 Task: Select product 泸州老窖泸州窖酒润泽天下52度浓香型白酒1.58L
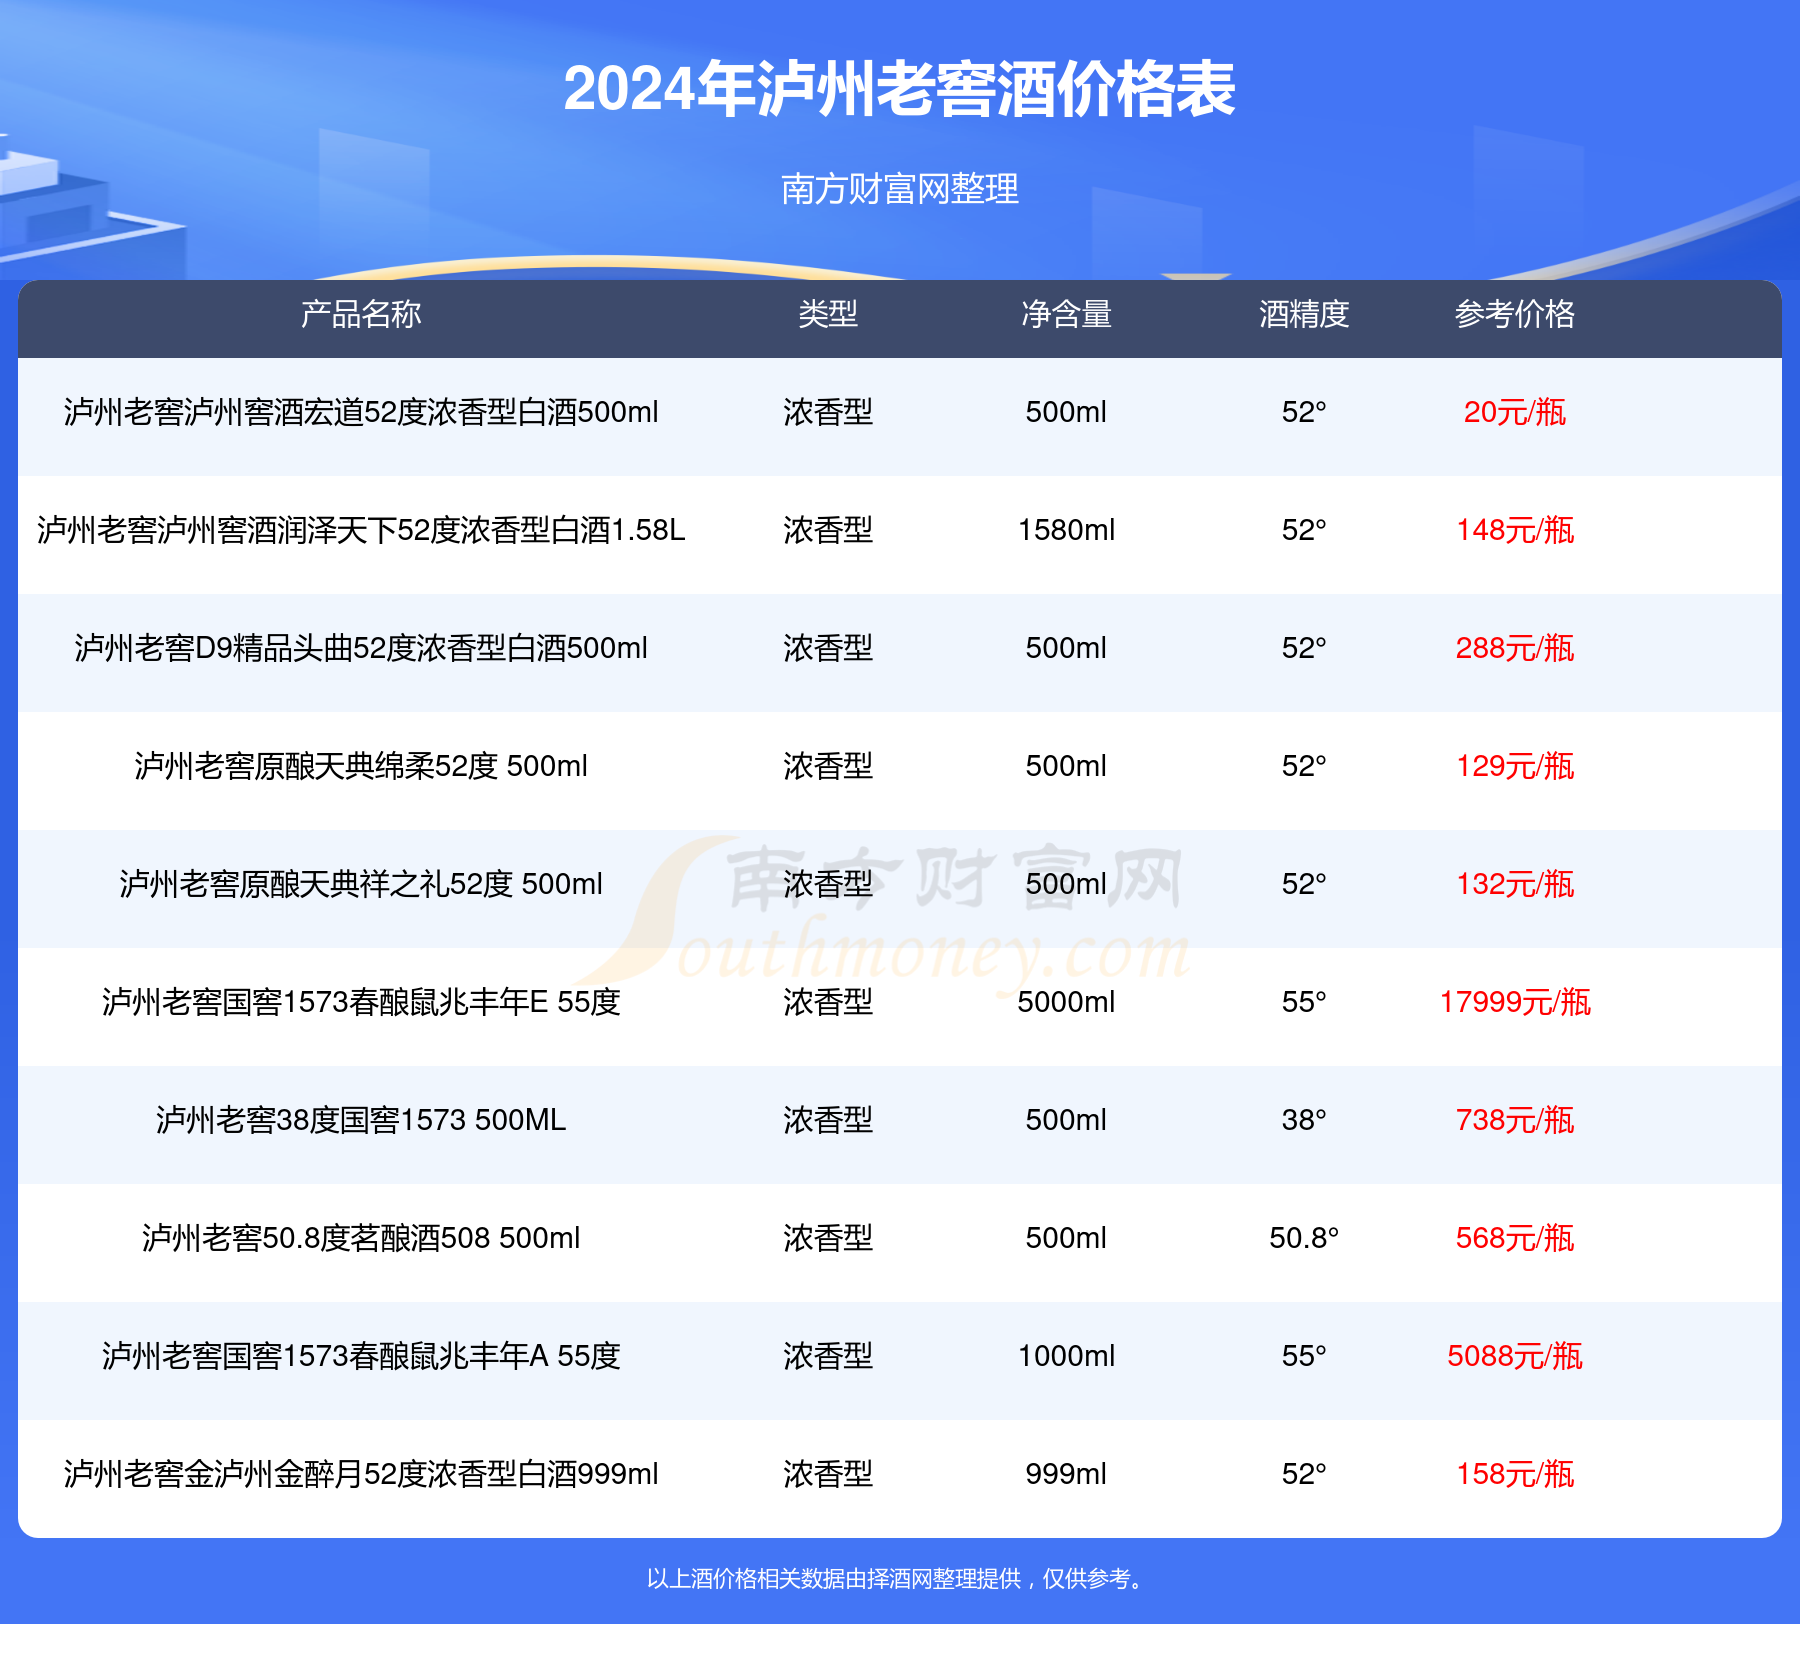point(361,530)
